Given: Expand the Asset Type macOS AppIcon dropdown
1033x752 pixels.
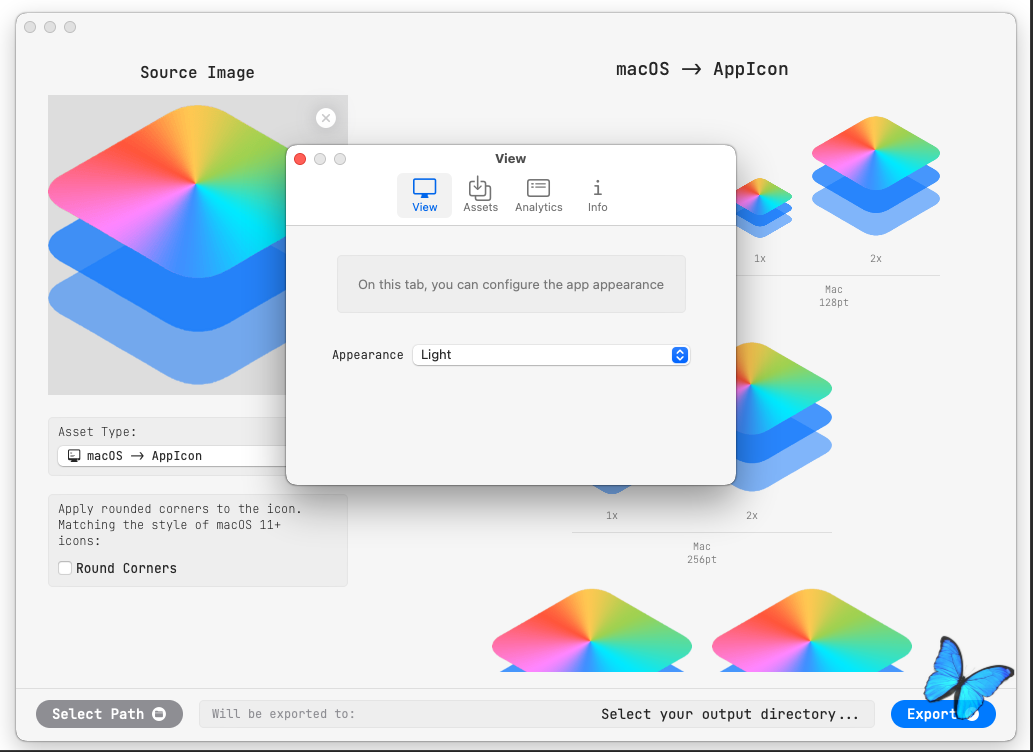Looking at the screenshot, I should (172, 456).
